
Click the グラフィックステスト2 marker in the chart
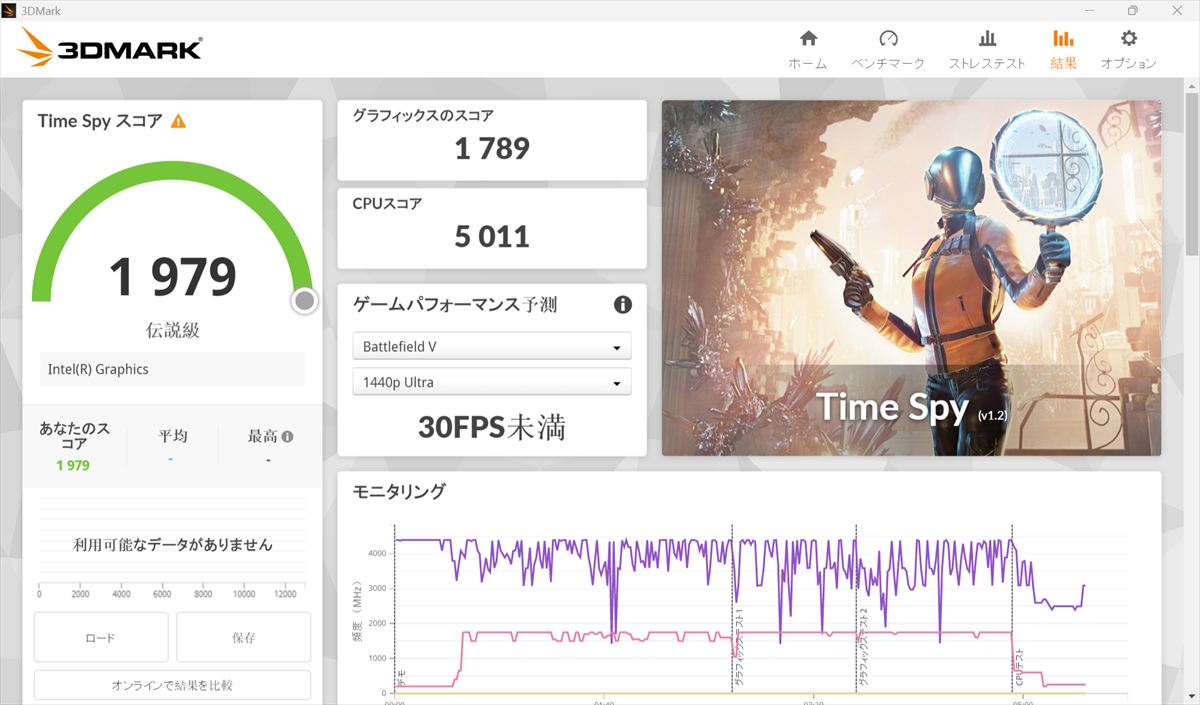(863, 646)
